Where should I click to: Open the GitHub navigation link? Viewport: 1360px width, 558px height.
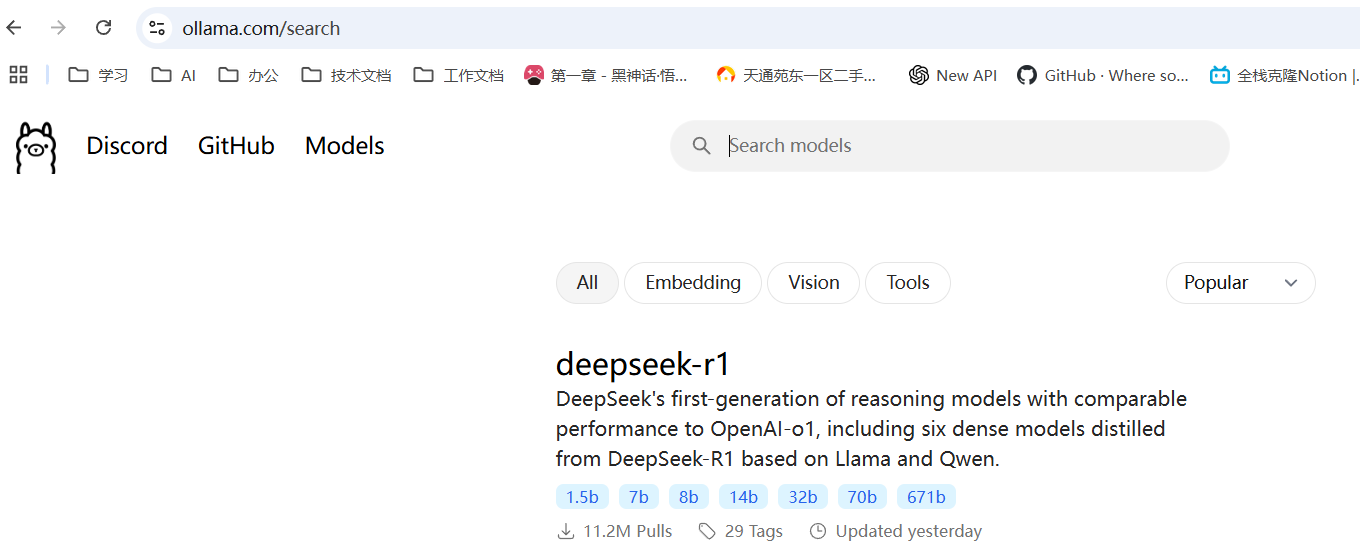[x=236, y=146]
